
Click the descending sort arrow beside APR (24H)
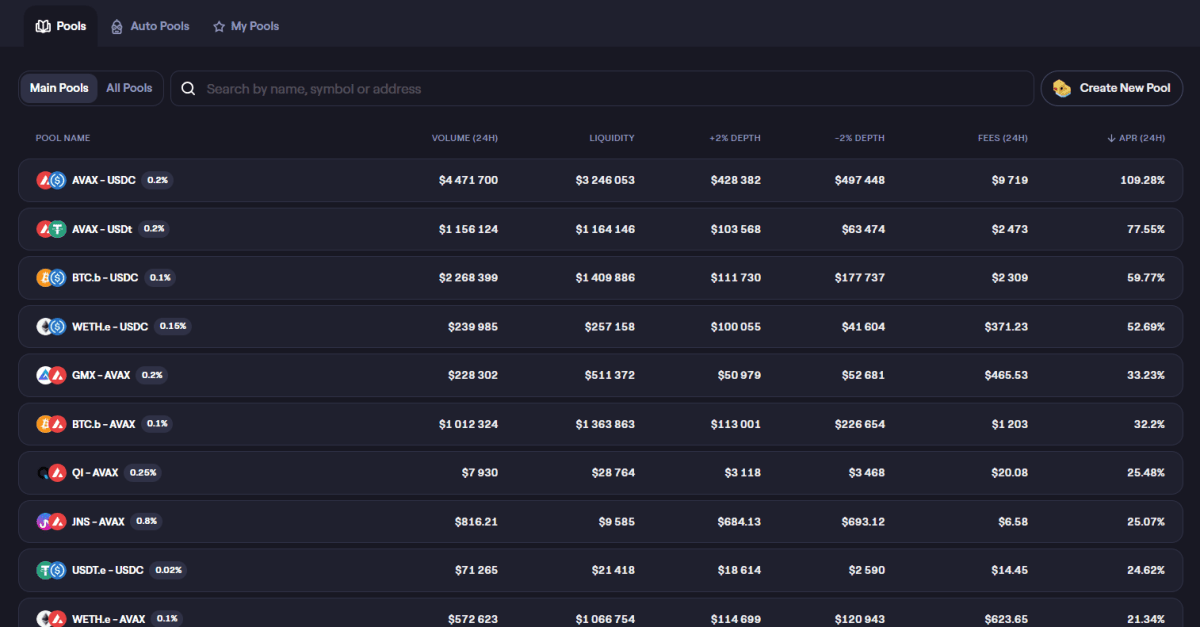click(1111, 138)
